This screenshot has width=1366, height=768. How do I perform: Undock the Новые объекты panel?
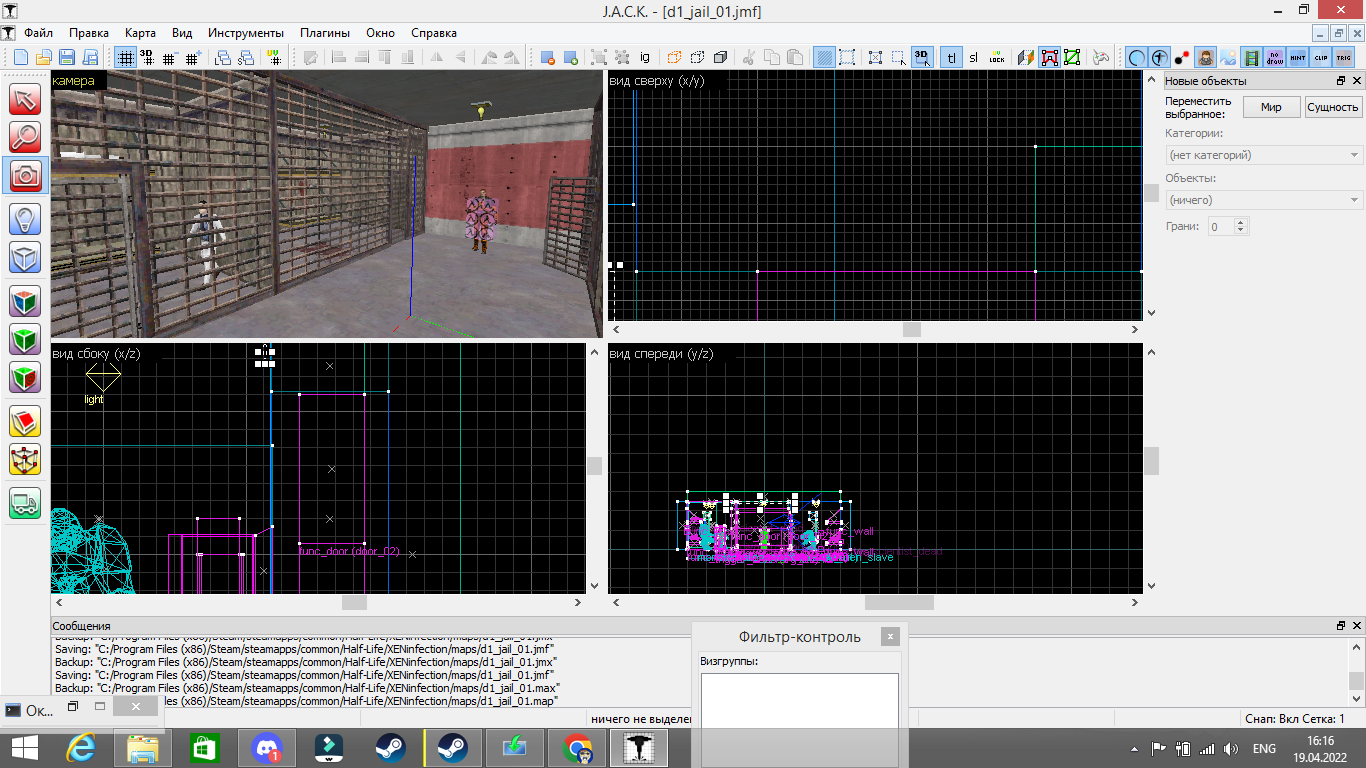coord(1341,81)
